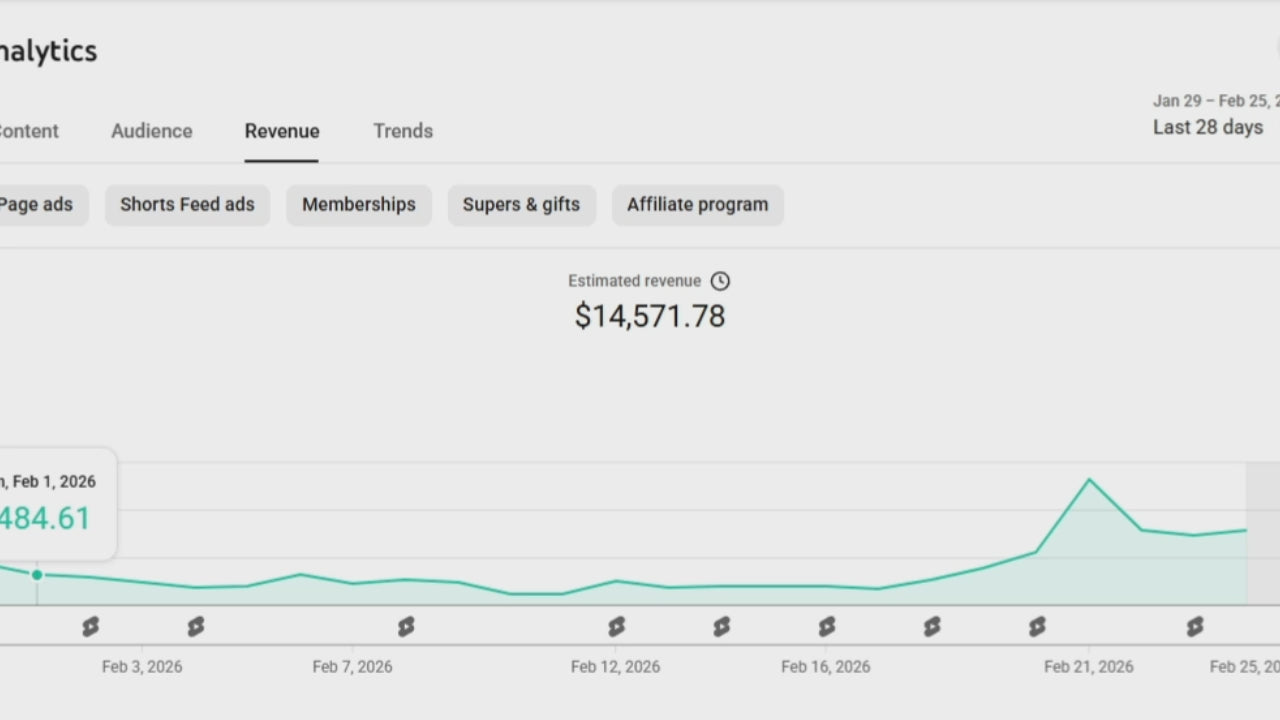Click the Affiliate program chip

tap(698, 205)
